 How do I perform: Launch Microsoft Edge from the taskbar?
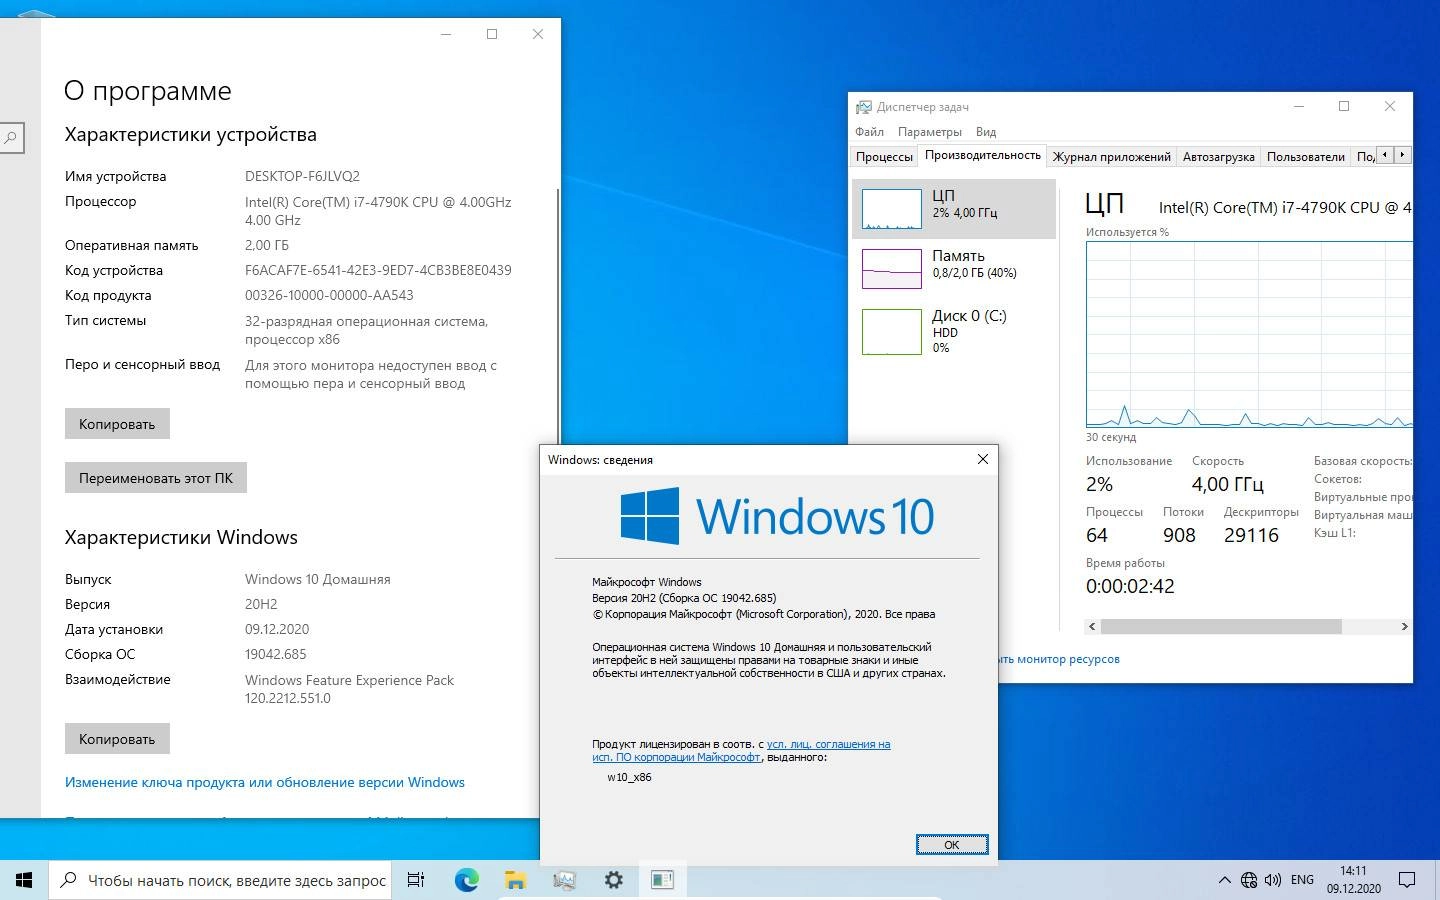pos(466,880)
